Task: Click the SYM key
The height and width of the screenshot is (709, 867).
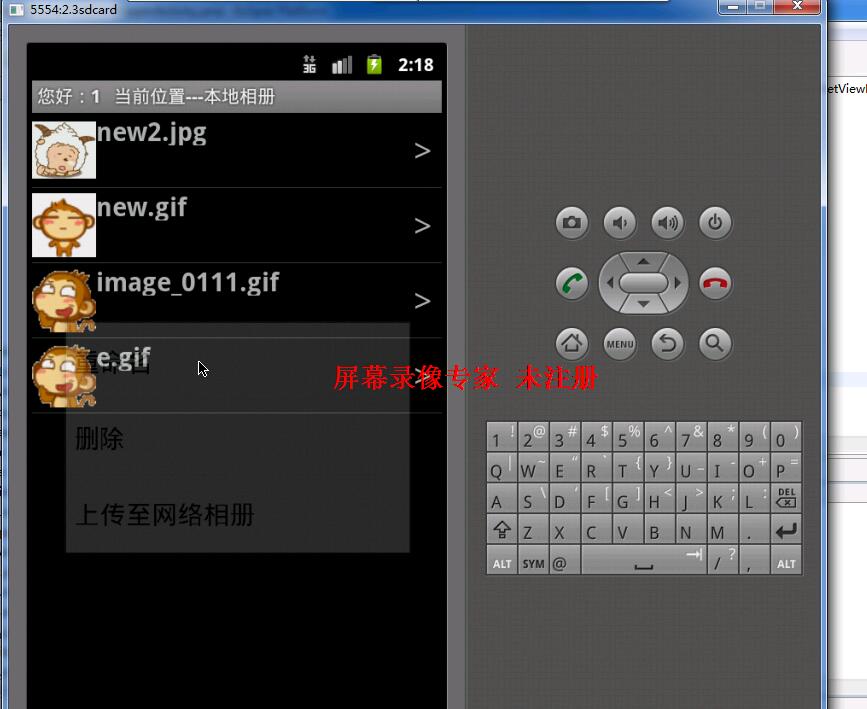Action: [x=534, y=560]
